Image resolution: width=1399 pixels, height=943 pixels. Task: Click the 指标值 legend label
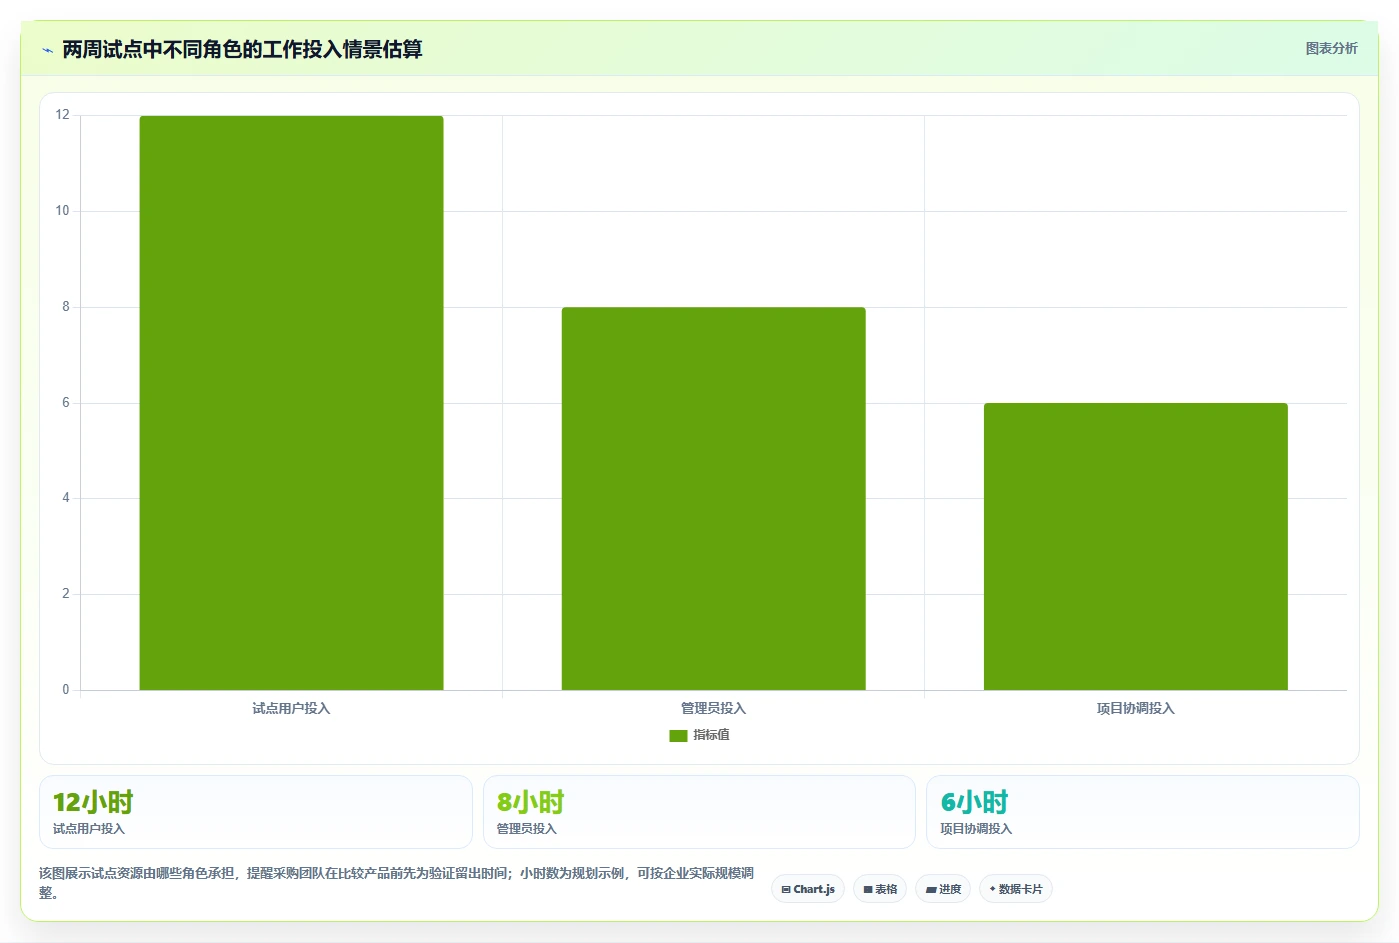tap(711, 735)
